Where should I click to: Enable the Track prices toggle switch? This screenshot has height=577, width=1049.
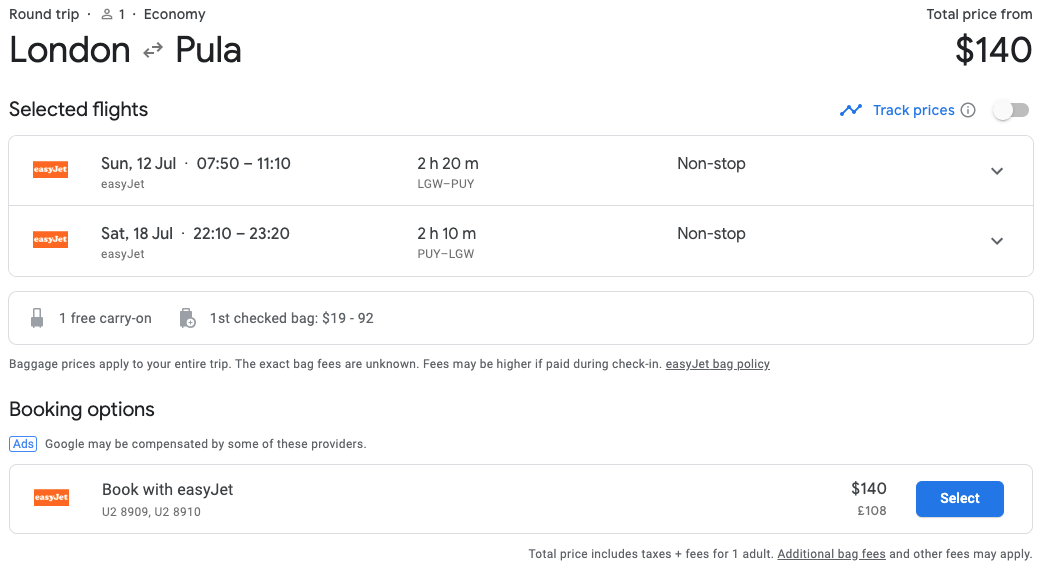click(1010, 110)
